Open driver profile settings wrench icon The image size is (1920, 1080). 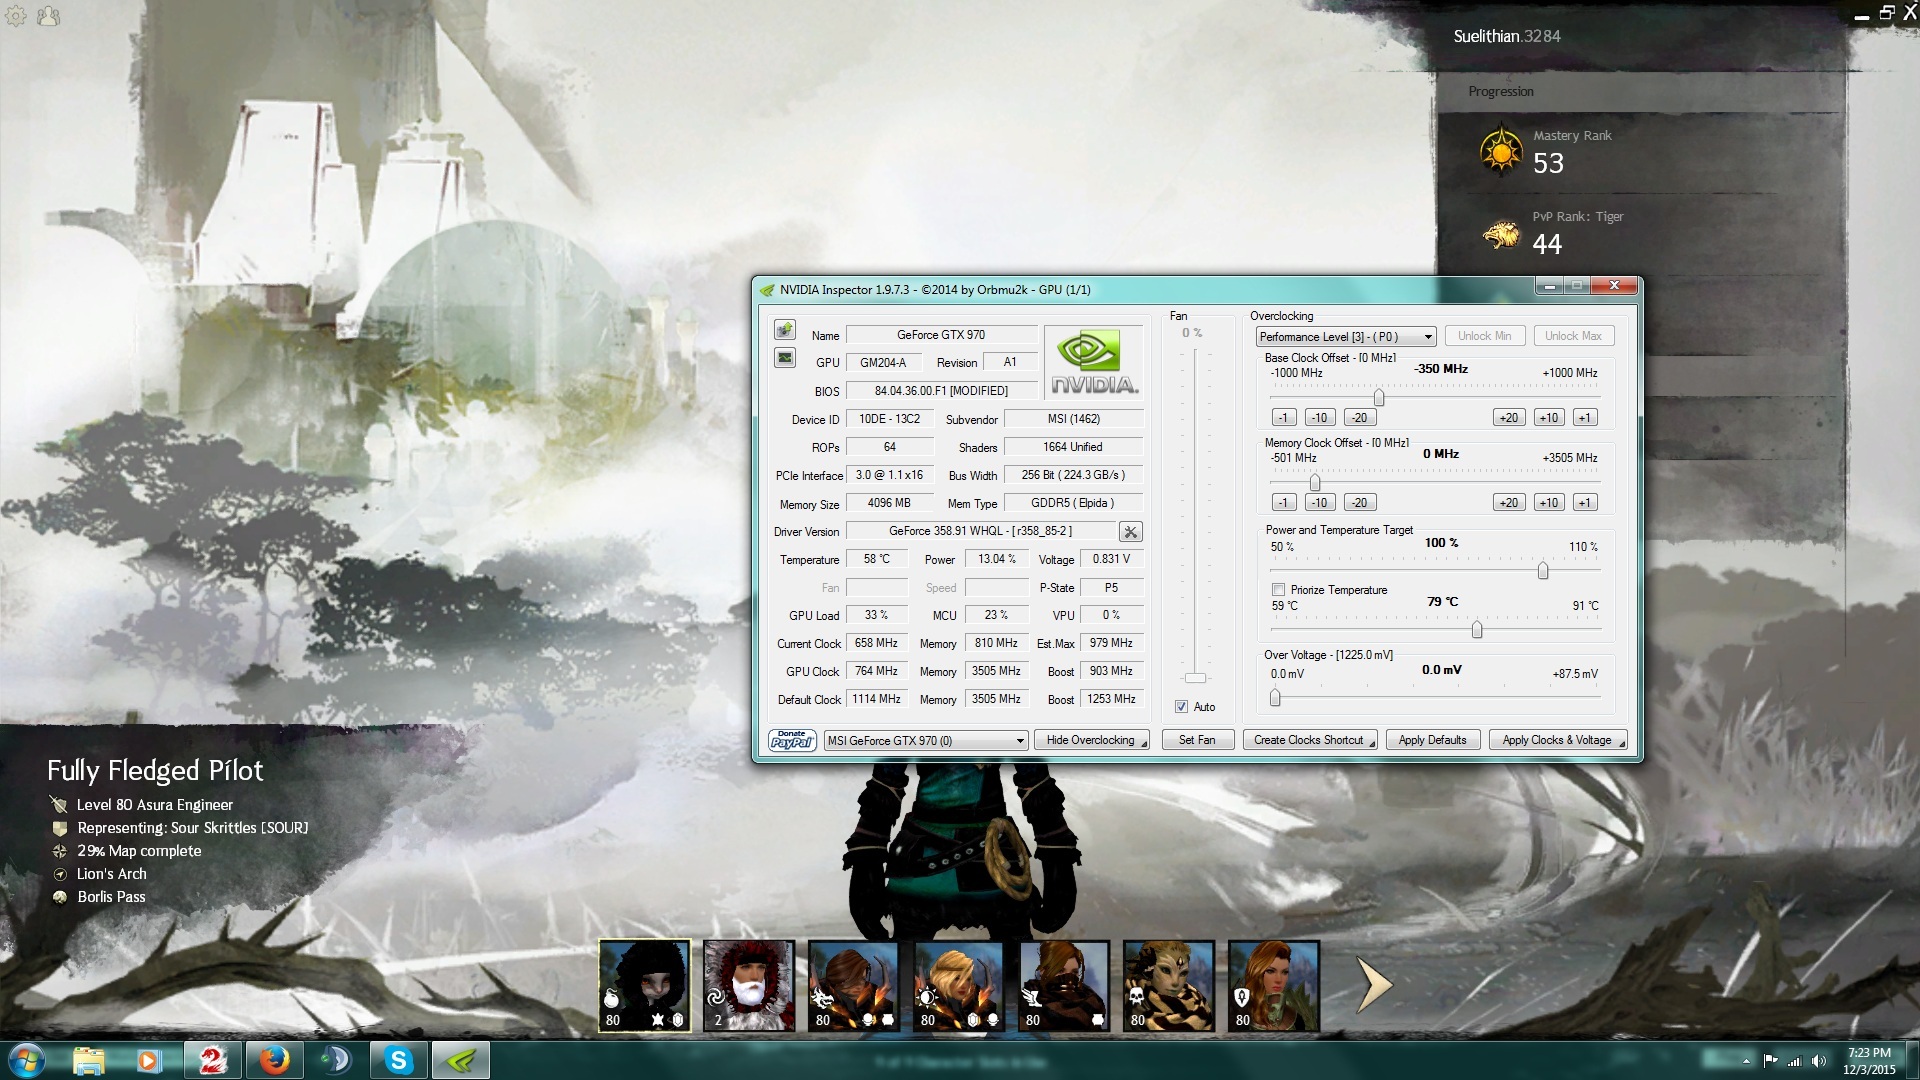1130,532
